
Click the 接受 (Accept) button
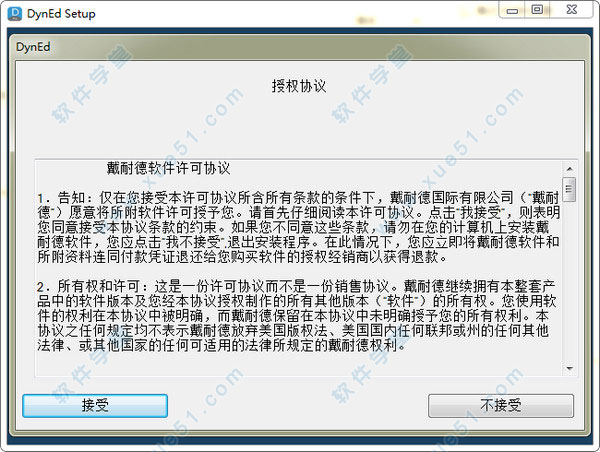click(x=95, y=405)
